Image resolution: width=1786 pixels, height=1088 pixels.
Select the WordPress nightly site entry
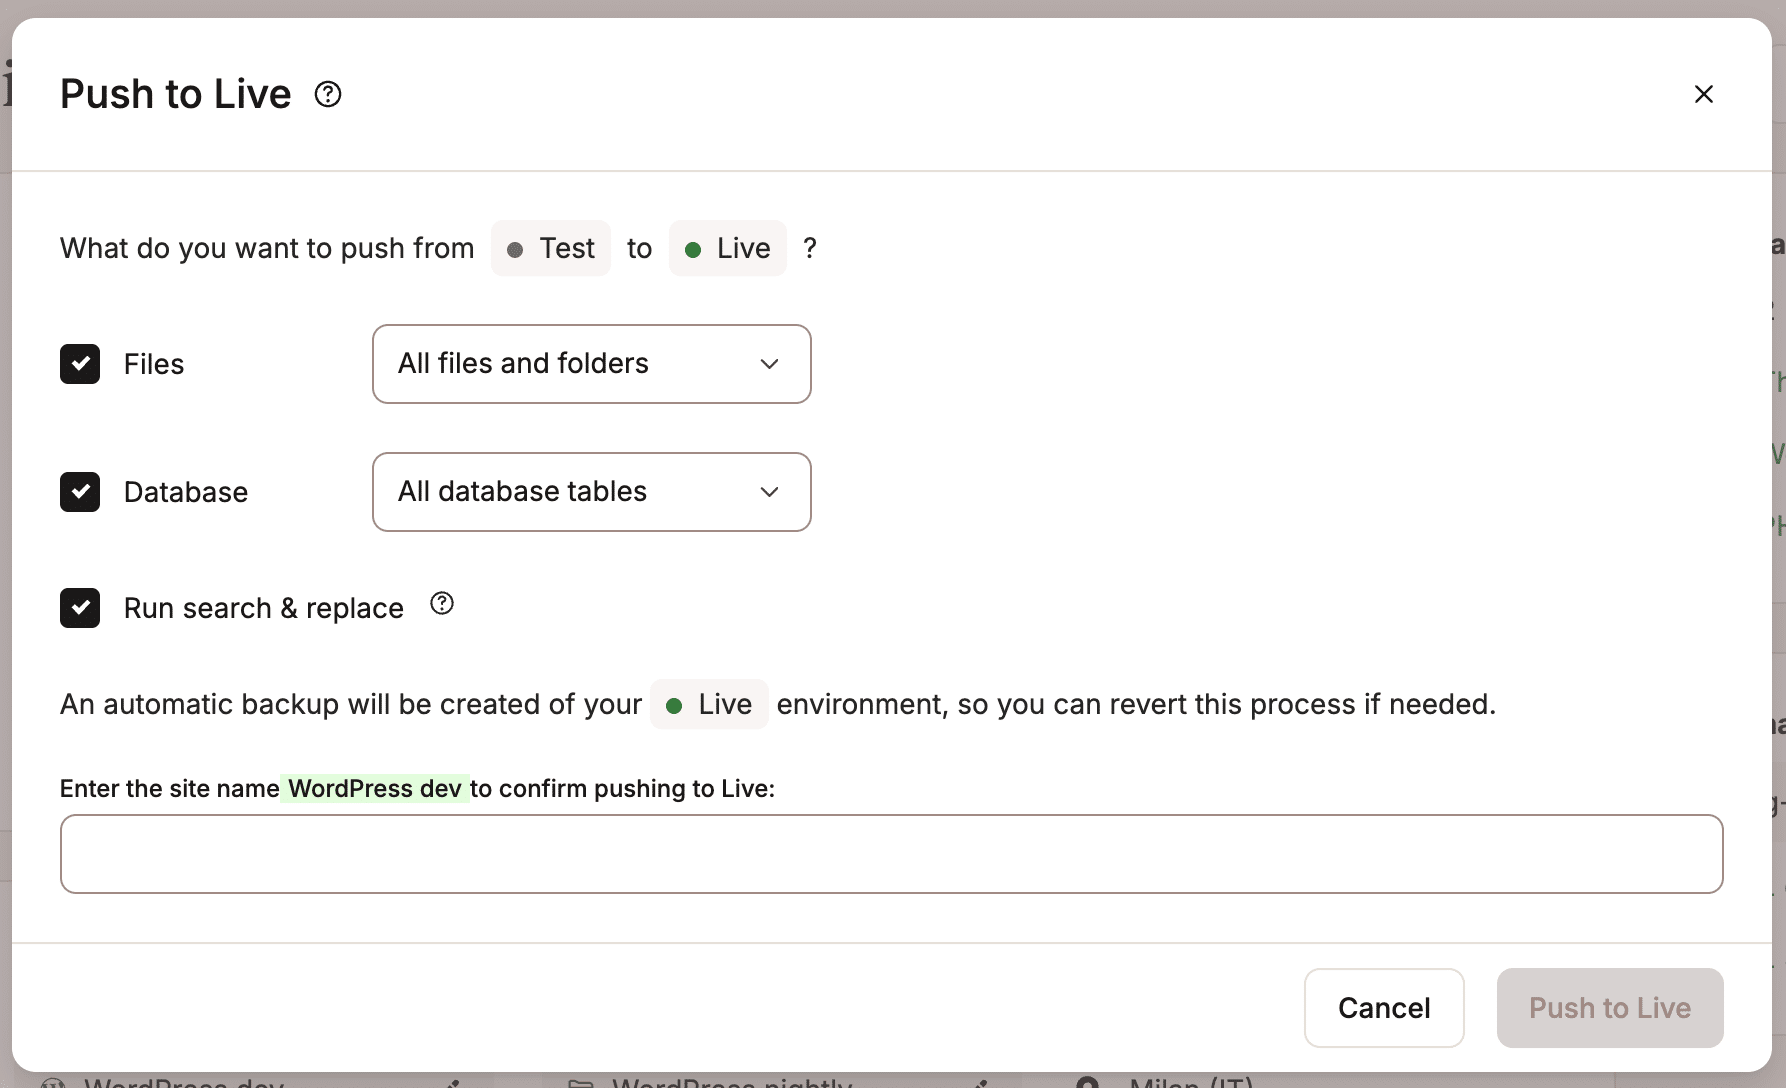(731, 1083)
